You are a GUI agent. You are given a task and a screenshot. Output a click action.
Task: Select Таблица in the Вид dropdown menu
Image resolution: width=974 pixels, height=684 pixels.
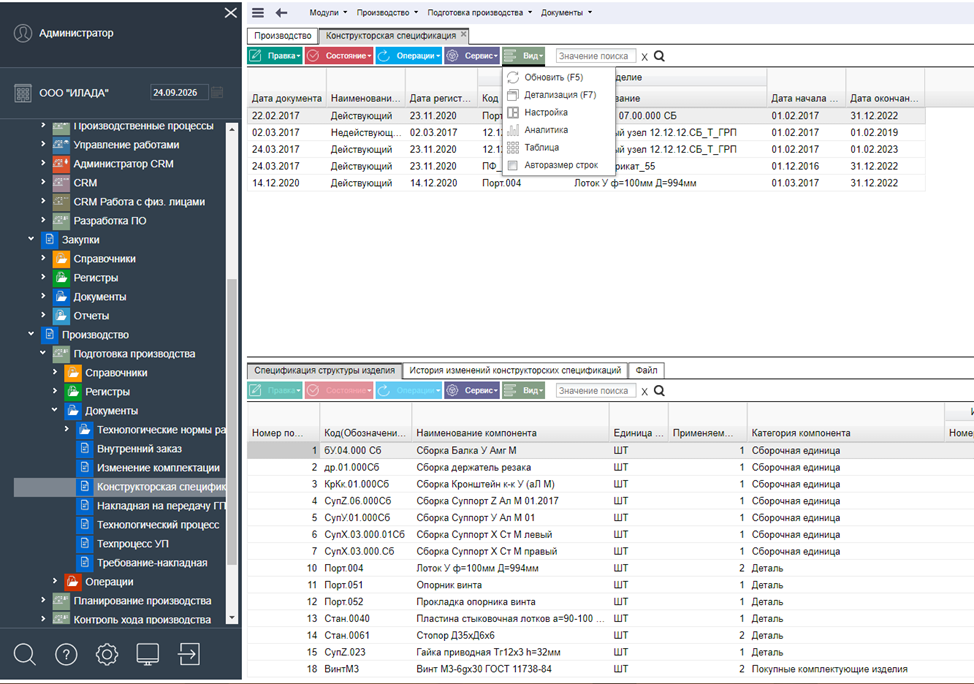click(542, 147)
